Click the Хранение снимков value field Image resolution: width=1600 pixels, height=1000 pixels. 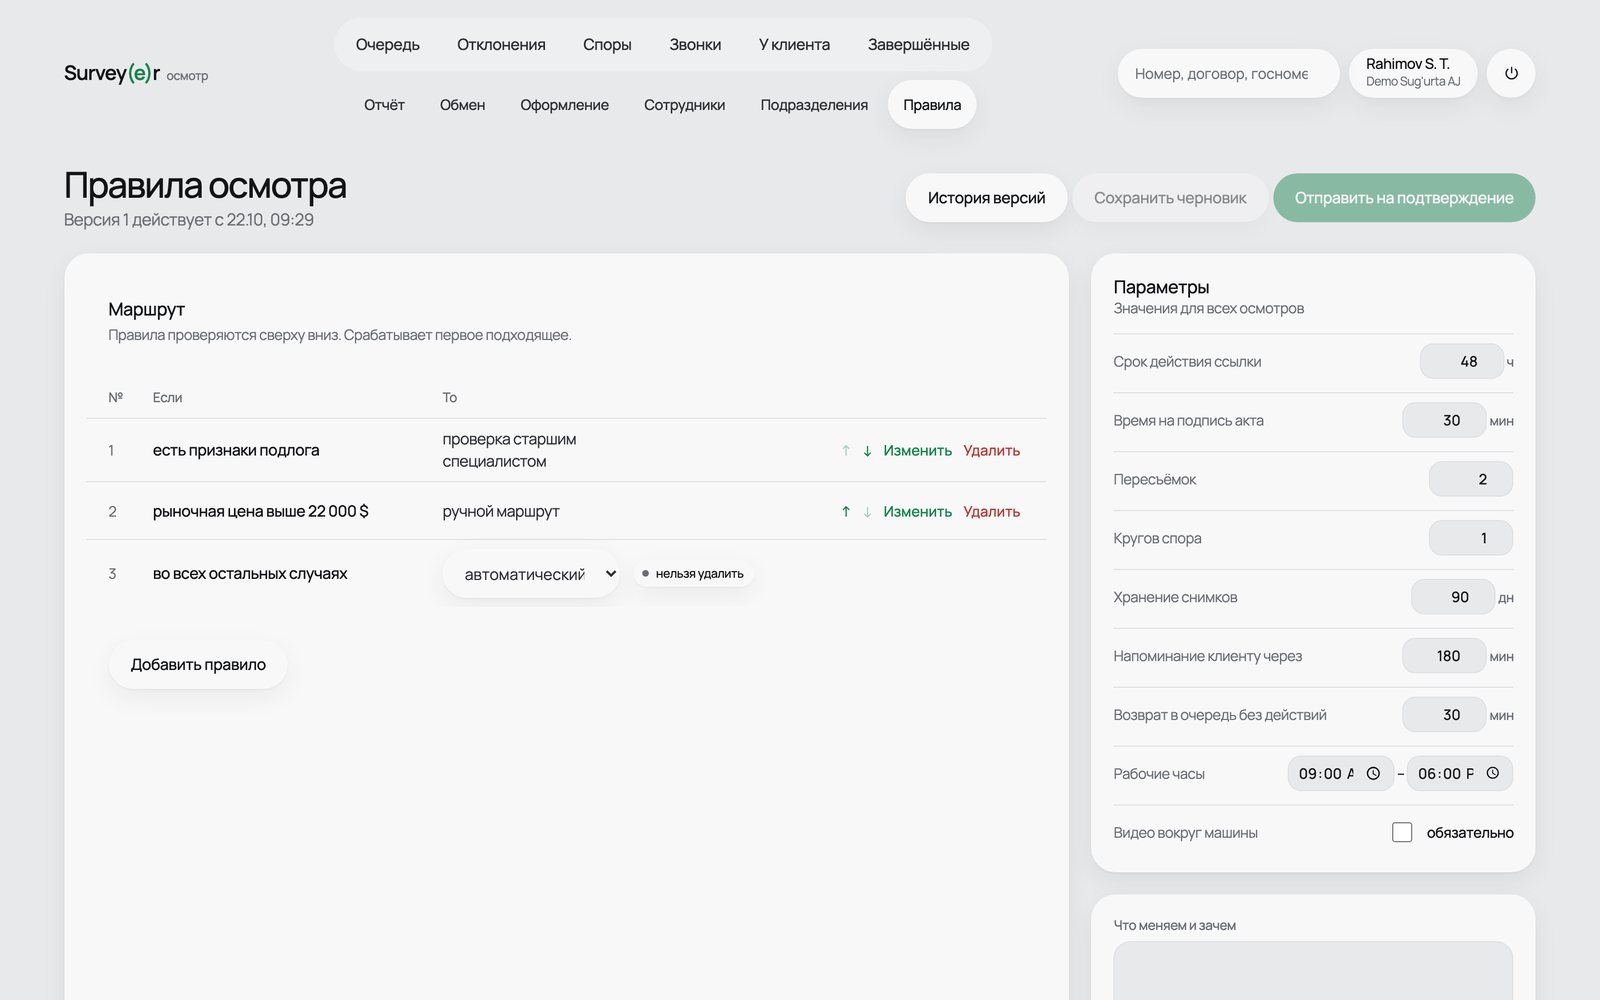(1453, 598)
